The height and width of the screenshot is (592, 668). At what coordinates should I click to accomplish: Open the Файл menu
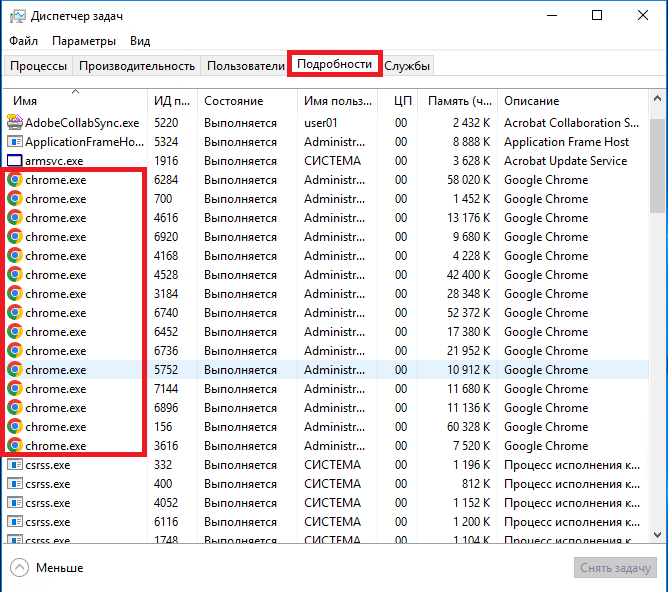pos(24,41)
